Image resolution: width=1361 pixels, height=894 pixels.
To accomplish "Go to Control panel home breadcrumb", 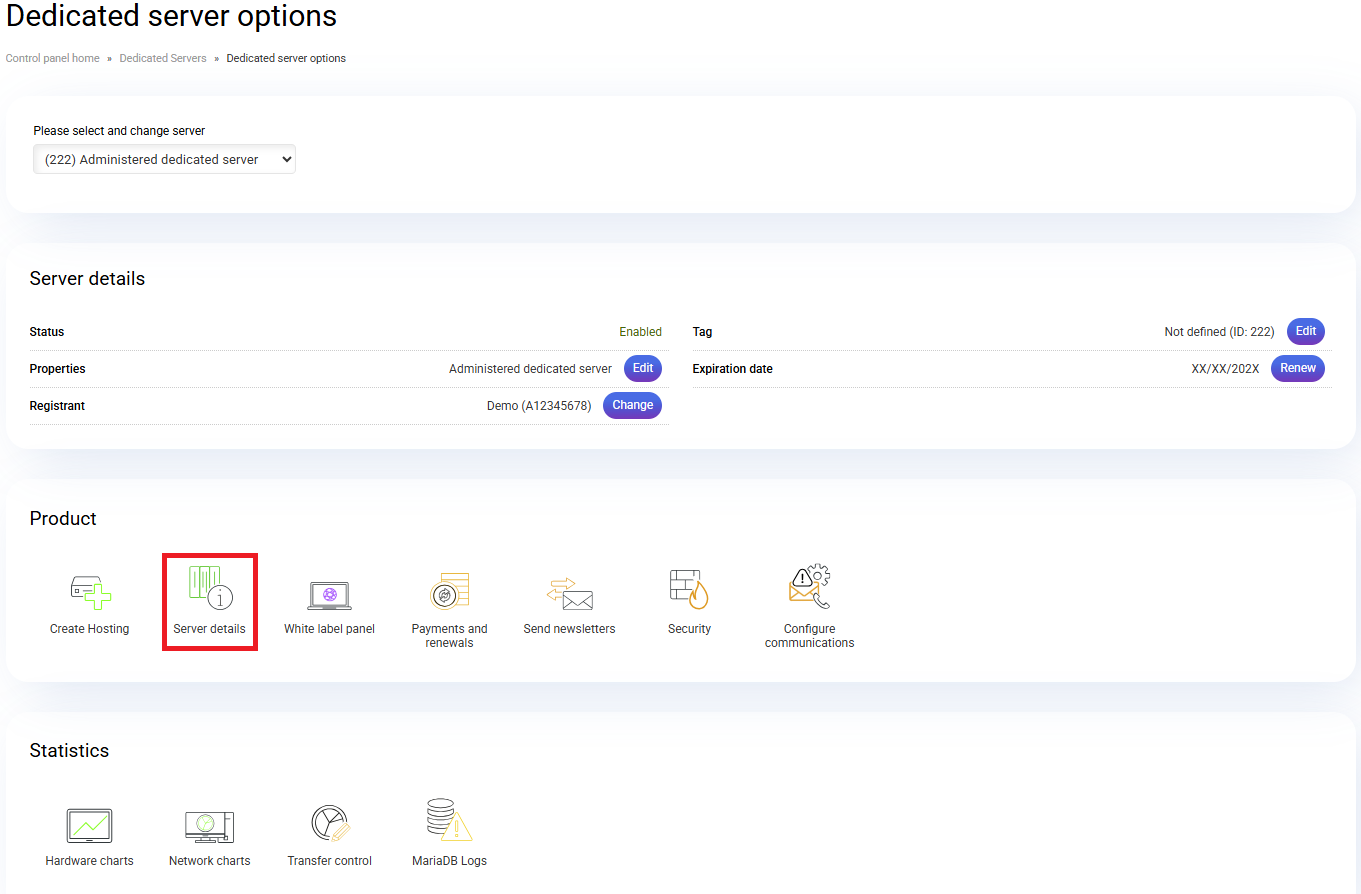I will coord(53,58).
